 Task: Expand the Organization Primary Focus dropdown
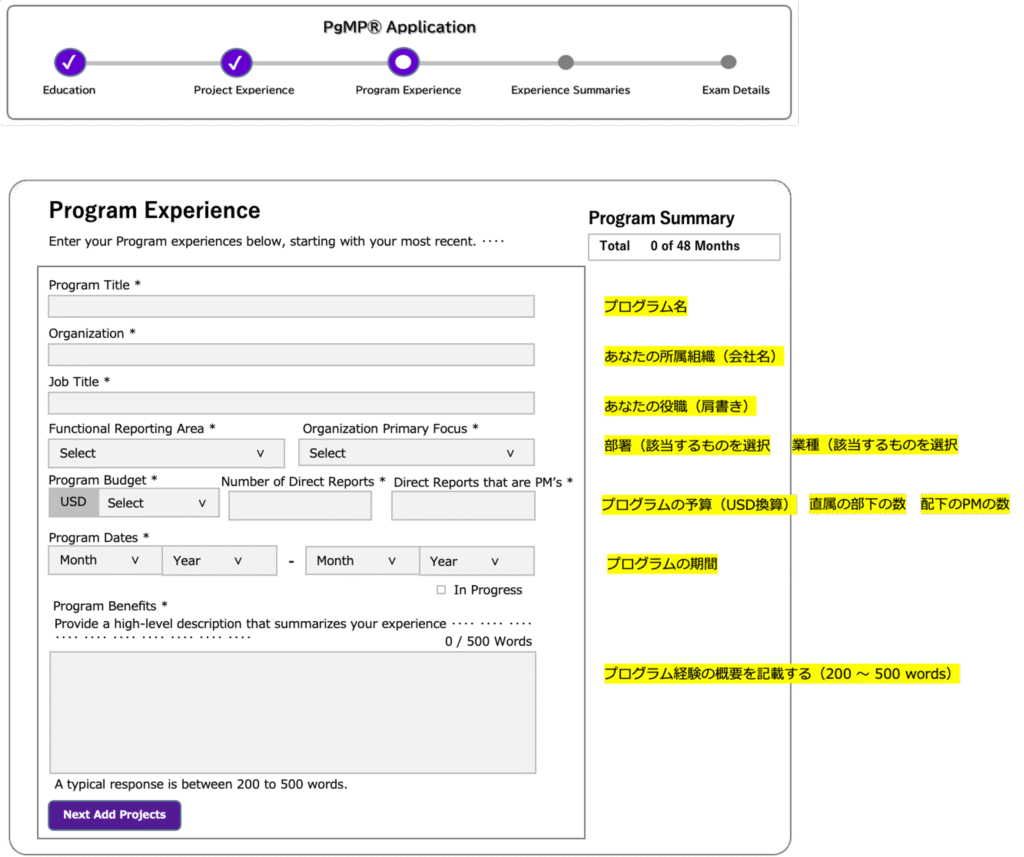(416, 453)
